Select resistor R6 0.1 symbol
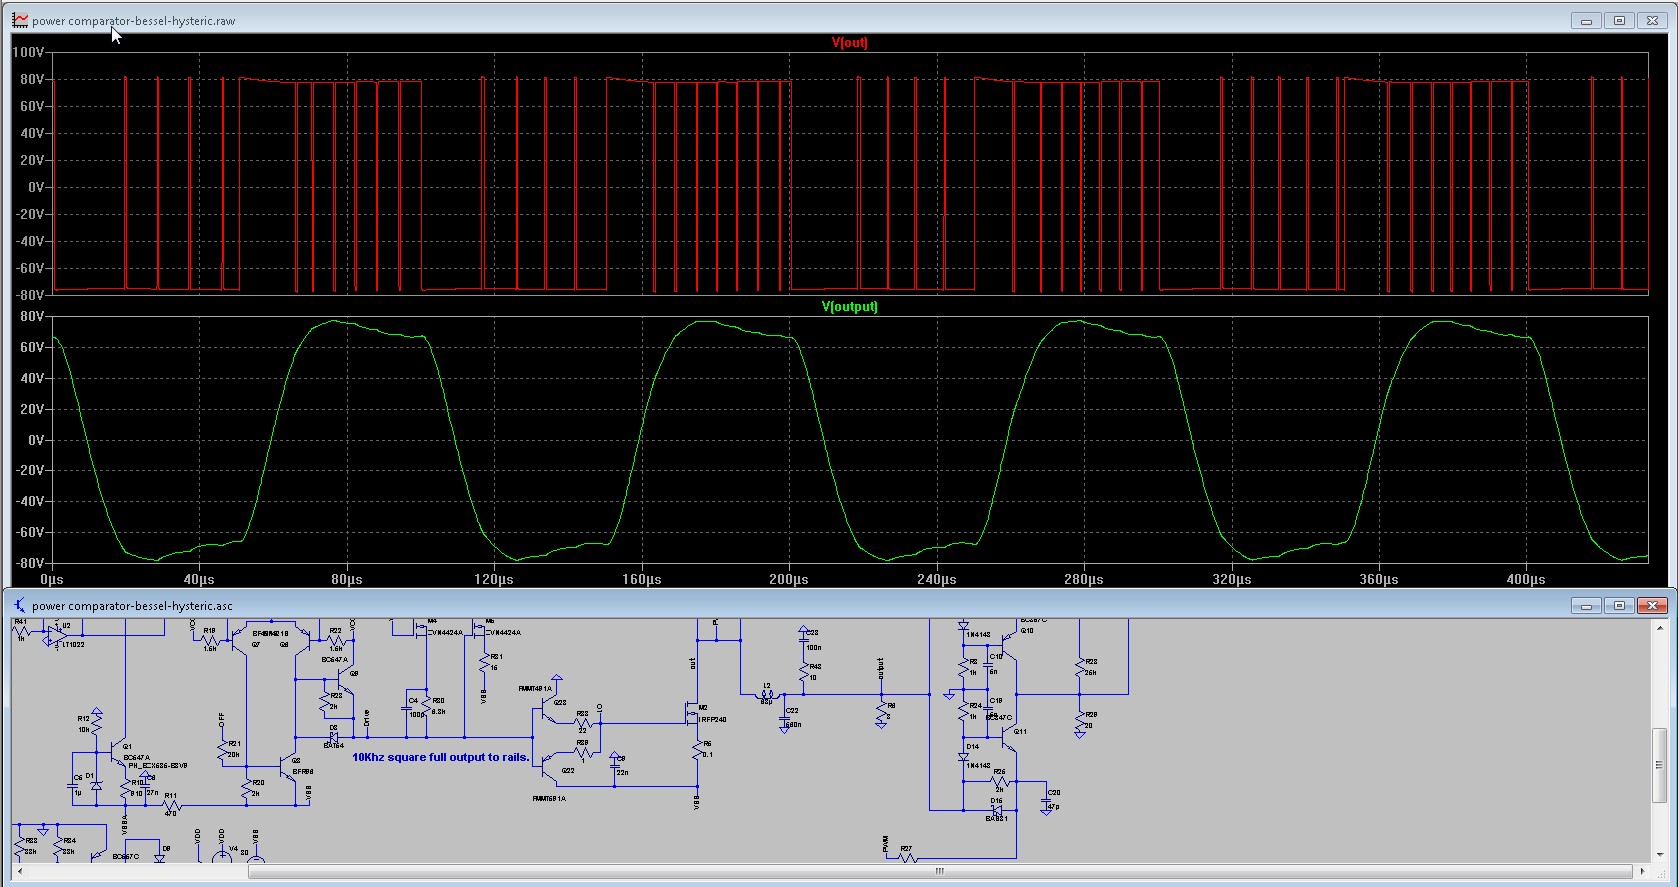Image resolution: width=1679 pixels, height=887 pixels. point(697,750)
